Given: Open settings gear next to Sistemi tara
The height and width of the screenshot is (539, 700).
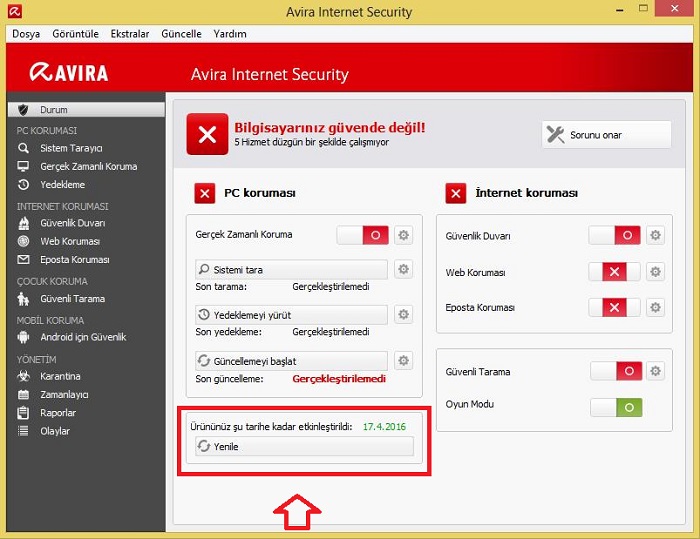Looking at the screenshot, I should pyautogui.click(x=404, y=269).
